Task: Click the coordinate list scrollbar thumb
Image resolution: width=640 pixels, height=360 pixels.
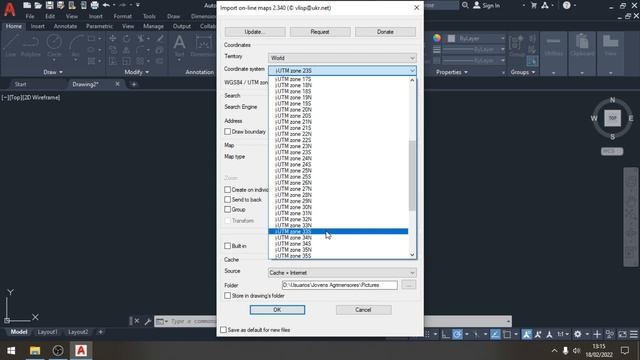Action: click(412, 176)
